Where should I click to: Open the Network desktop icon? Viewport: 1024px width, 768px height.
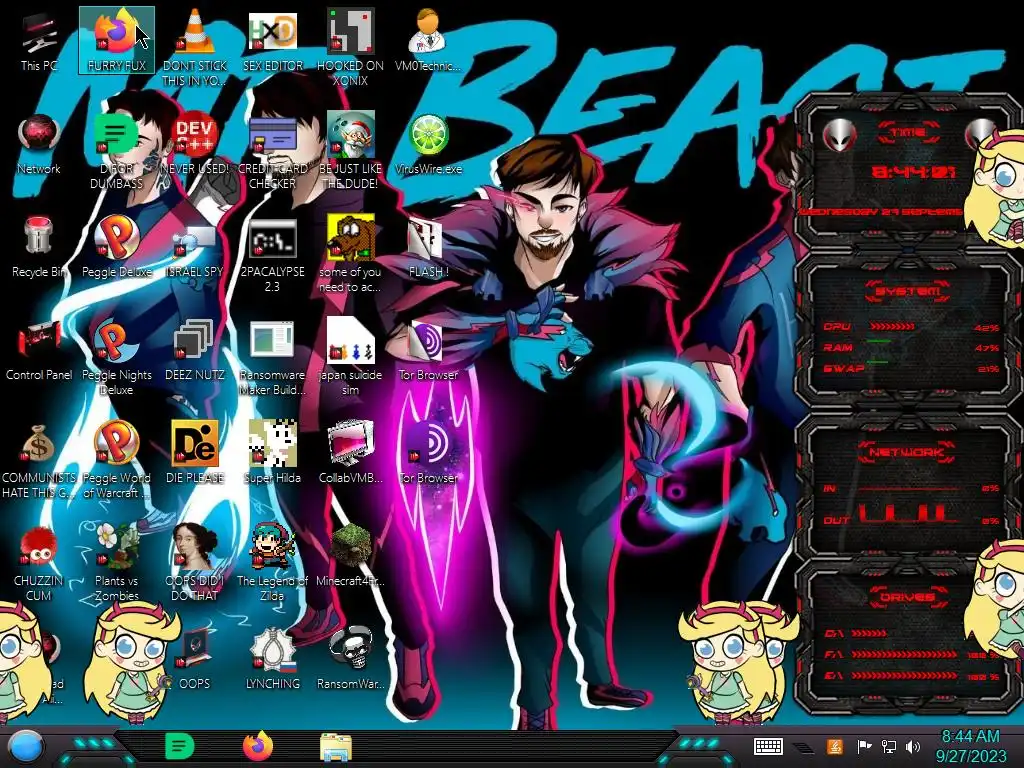click(x=39, y=145)
